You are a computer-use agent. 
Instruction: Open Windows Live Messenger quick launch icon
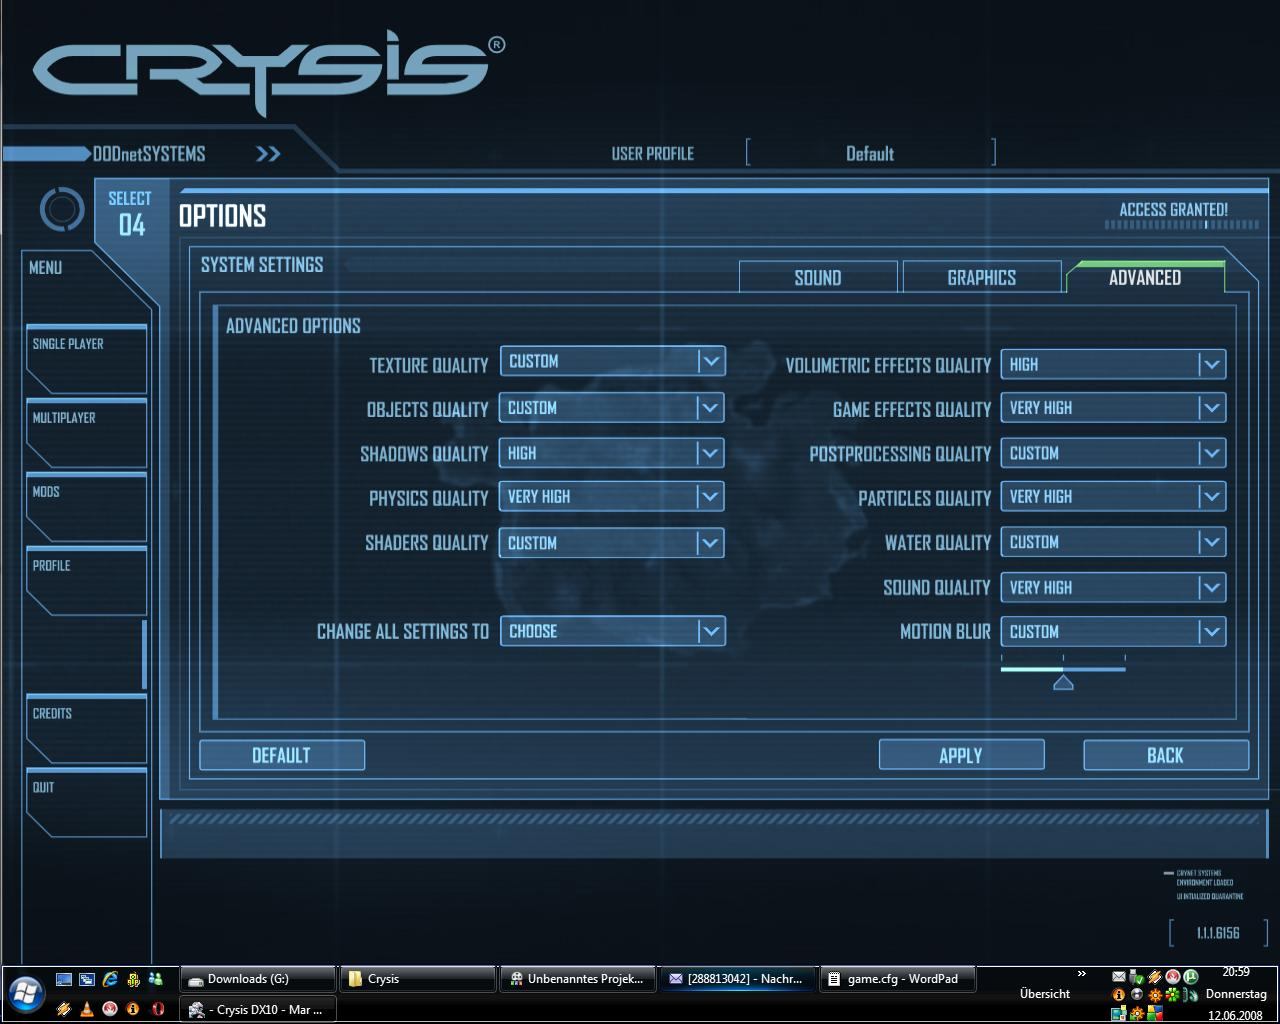(x=155, y=979)
